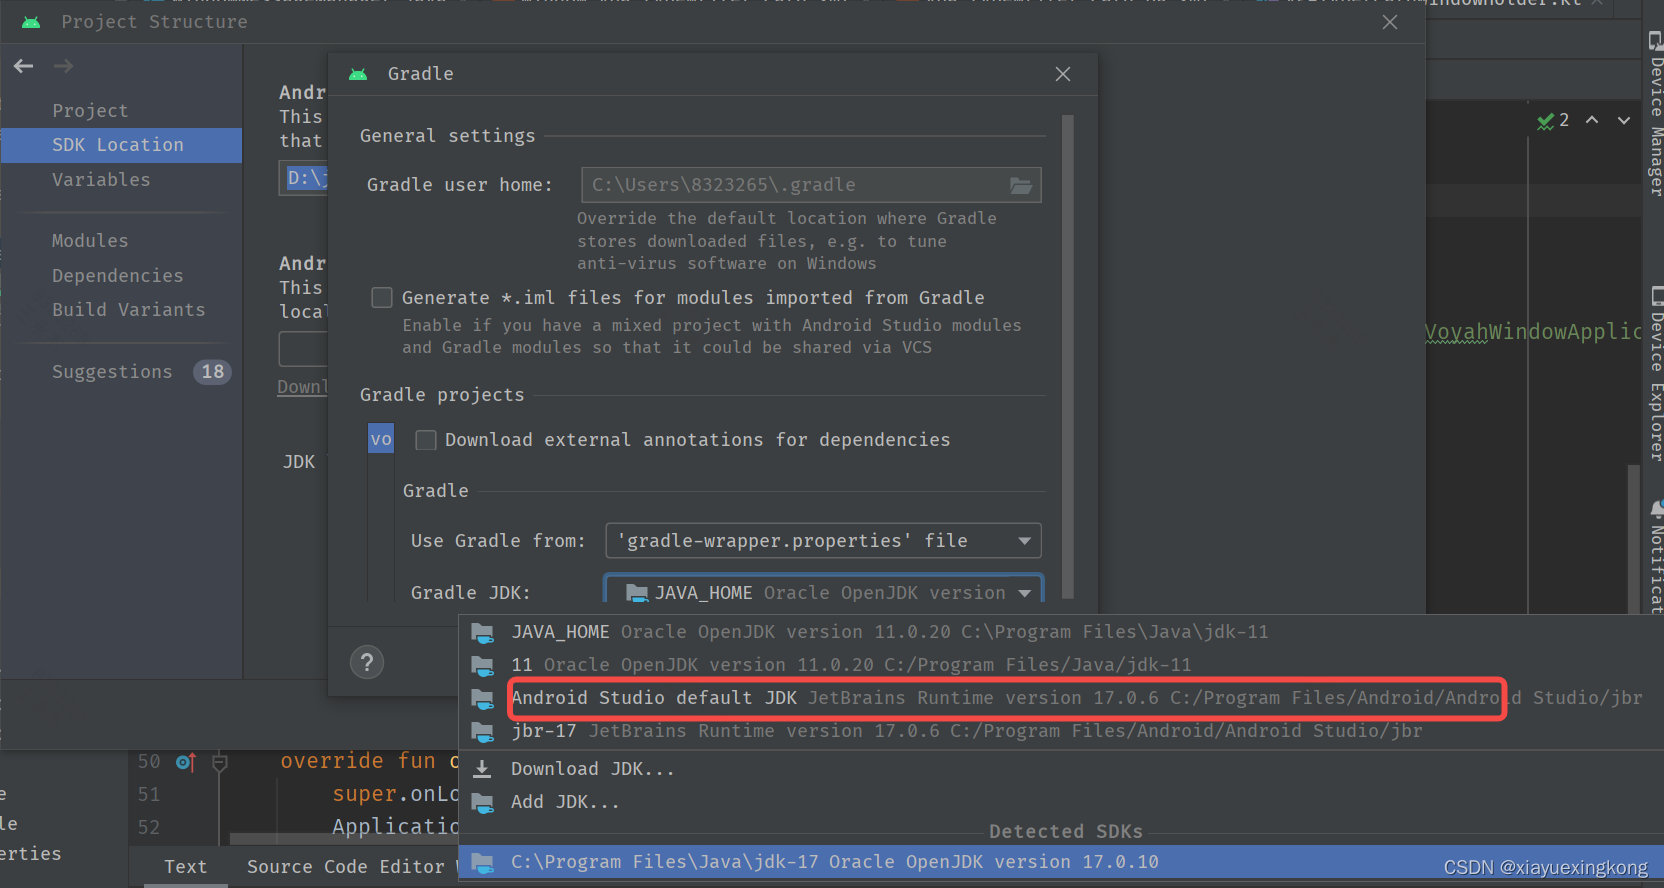Click the Android icon in Project Structure title

(31, 22)
